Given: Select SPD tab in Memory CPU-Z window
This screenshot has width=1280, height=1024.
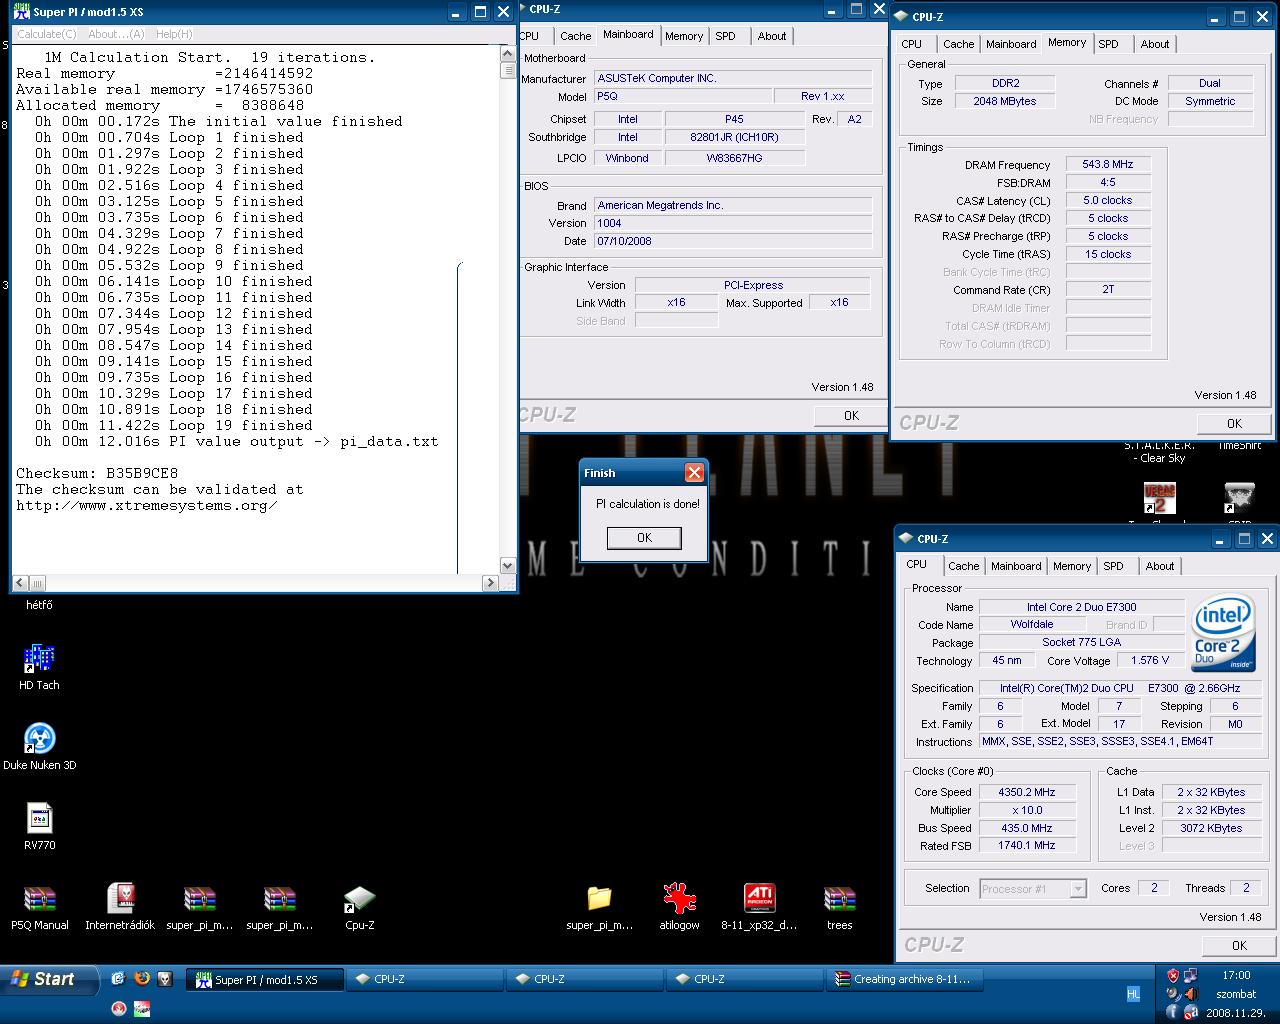Looking at the screenshot, I should point(1108,44).
